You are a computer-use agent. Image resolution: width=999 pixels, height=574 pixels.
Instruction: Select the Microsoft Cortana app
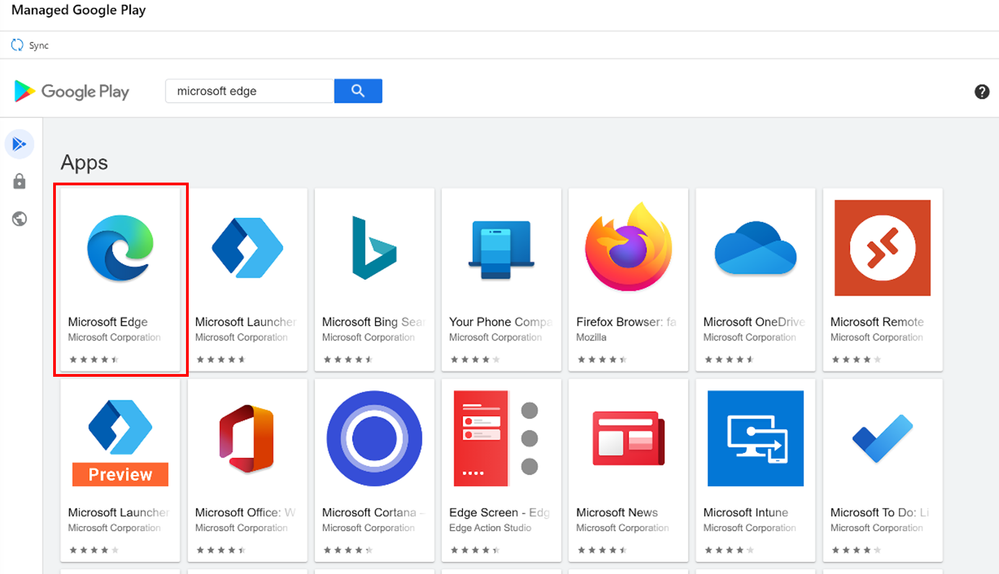click(375, 470)
